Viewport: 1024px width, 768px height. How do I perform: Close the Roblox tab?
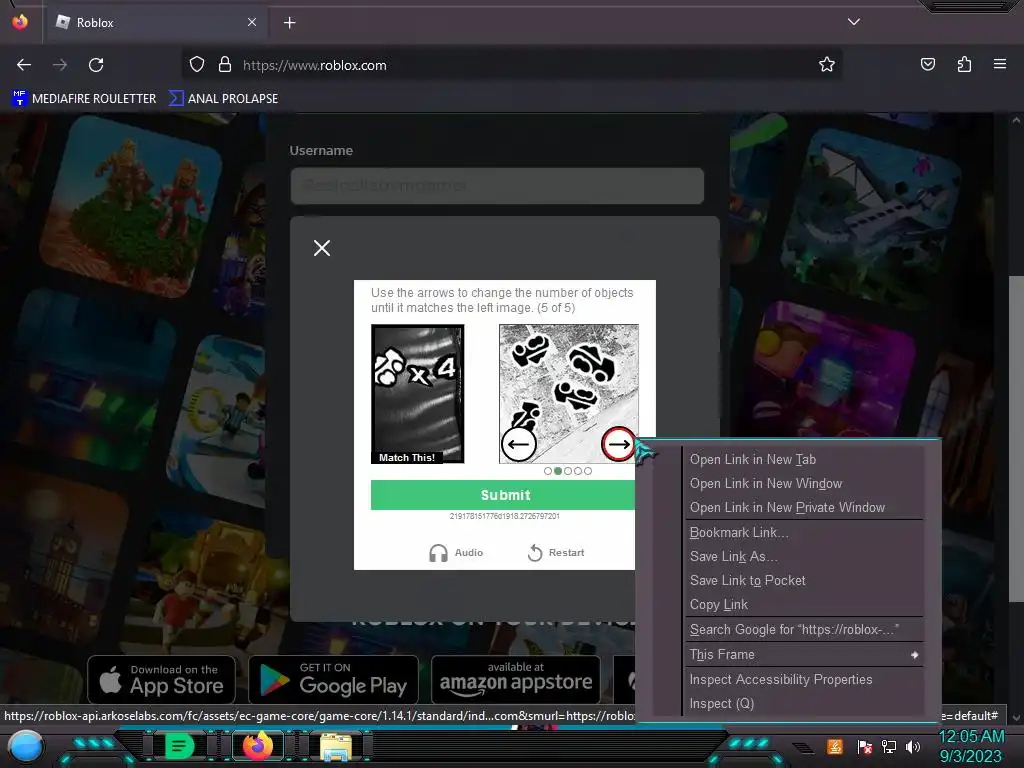click(x=252, y=22)
